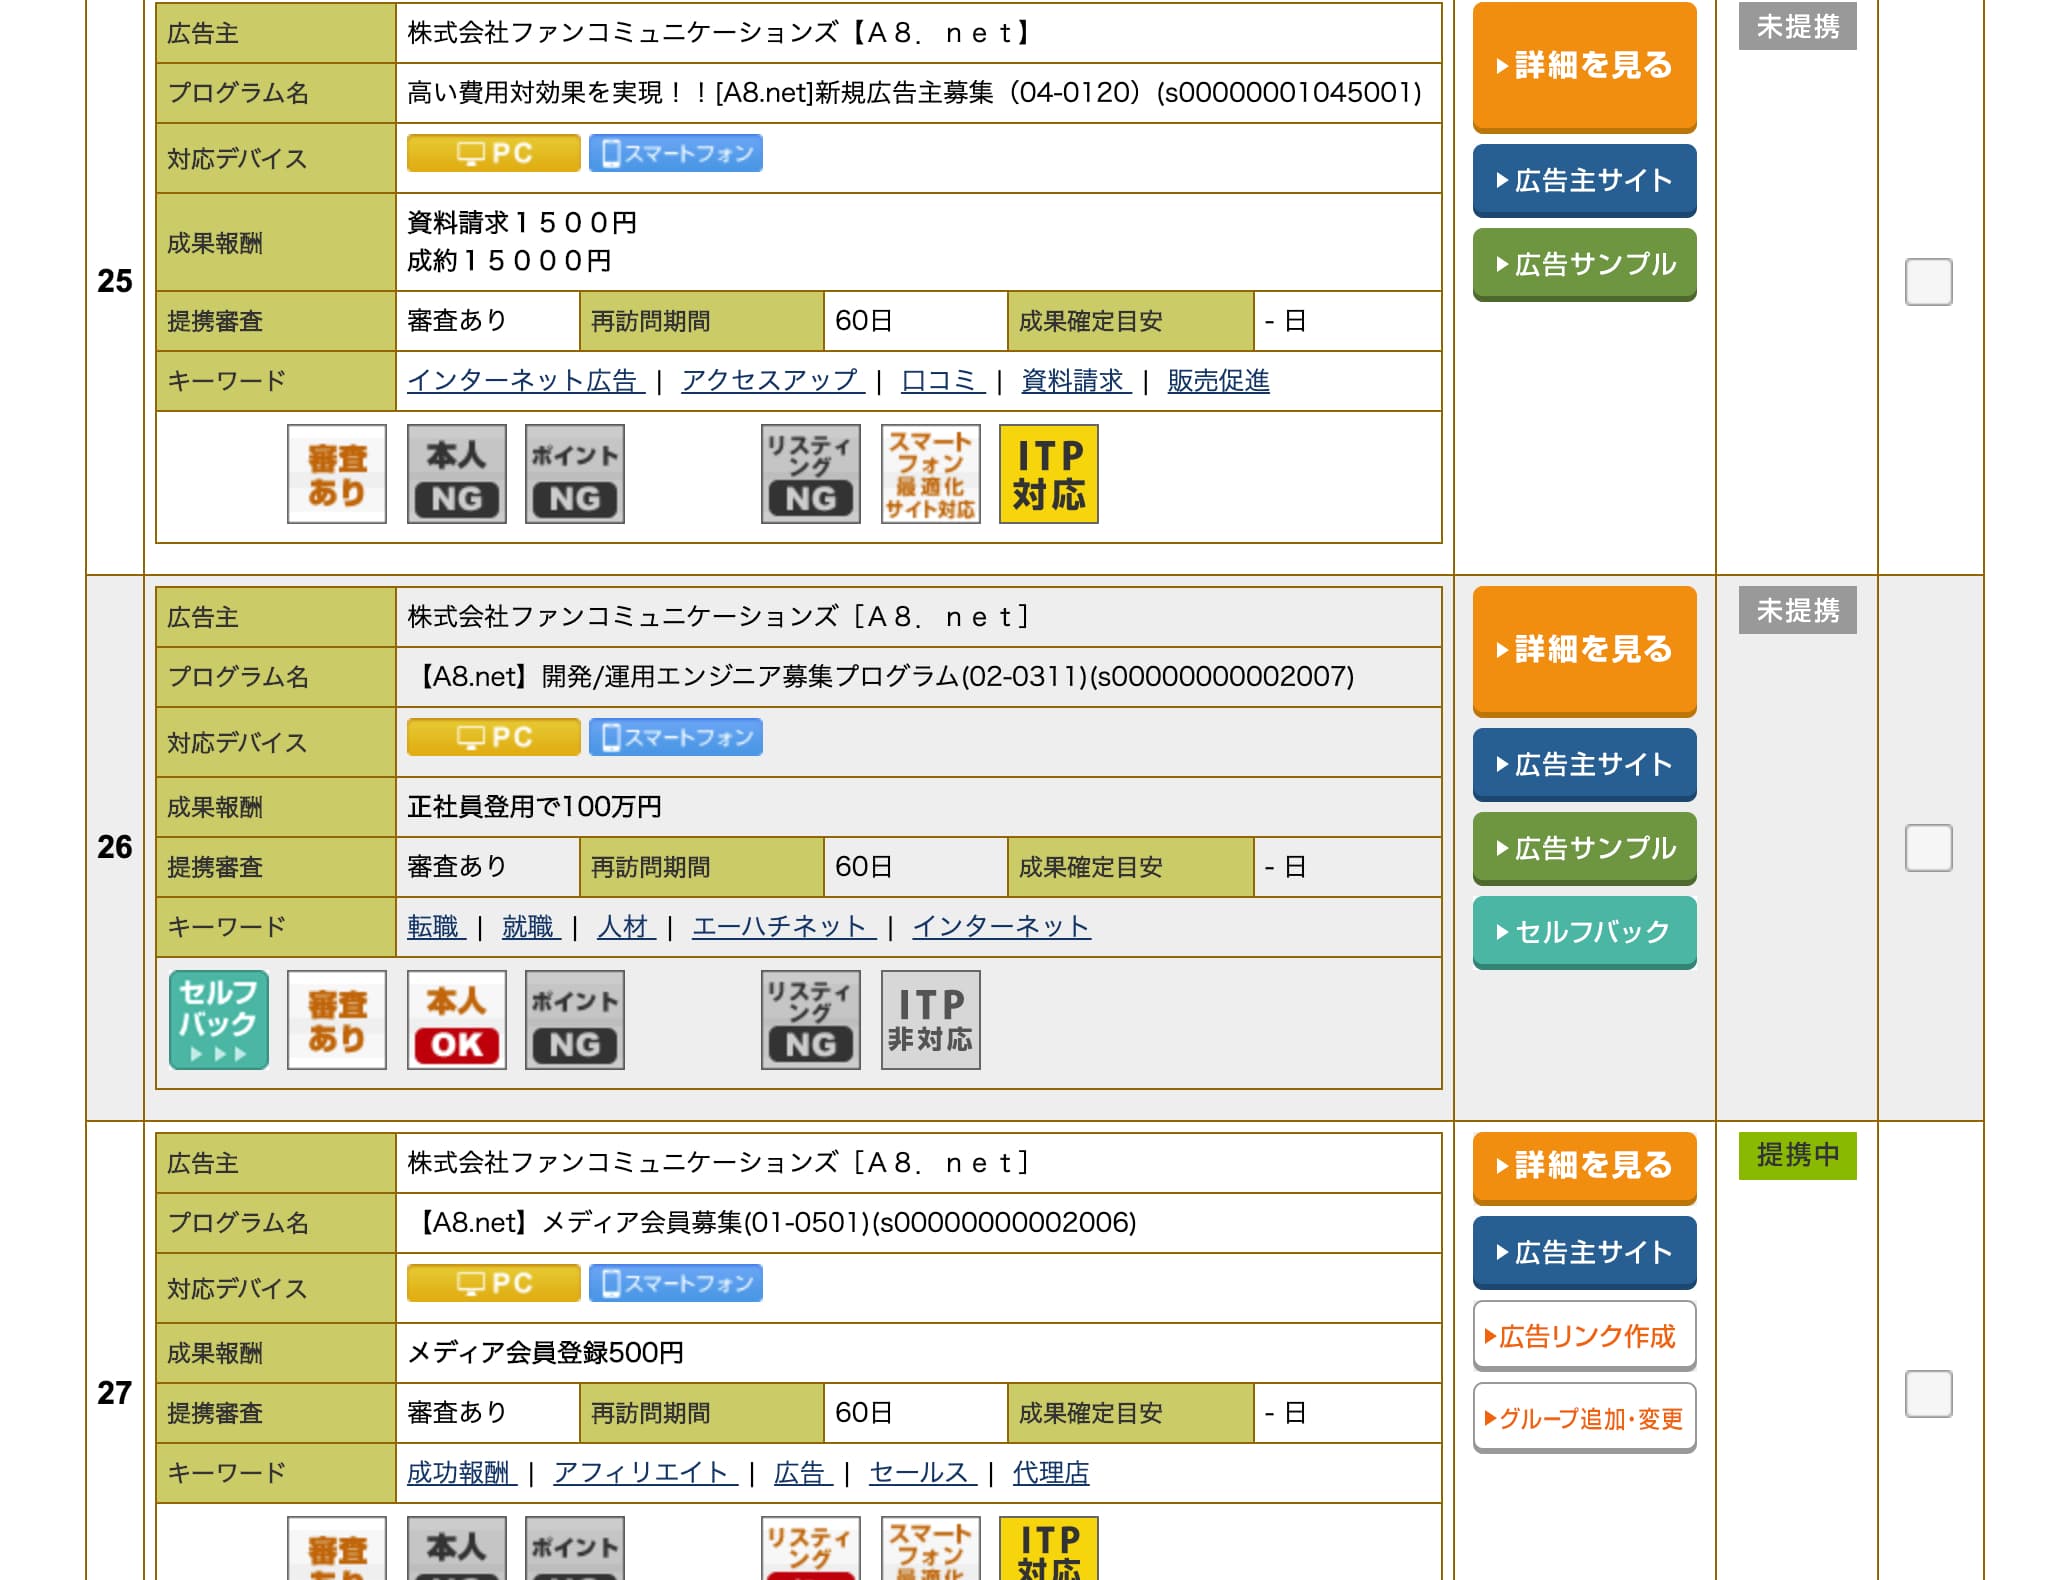Screen dimensions: 2070x1580
Task: Click row number 26
Action: click(115, 847)
